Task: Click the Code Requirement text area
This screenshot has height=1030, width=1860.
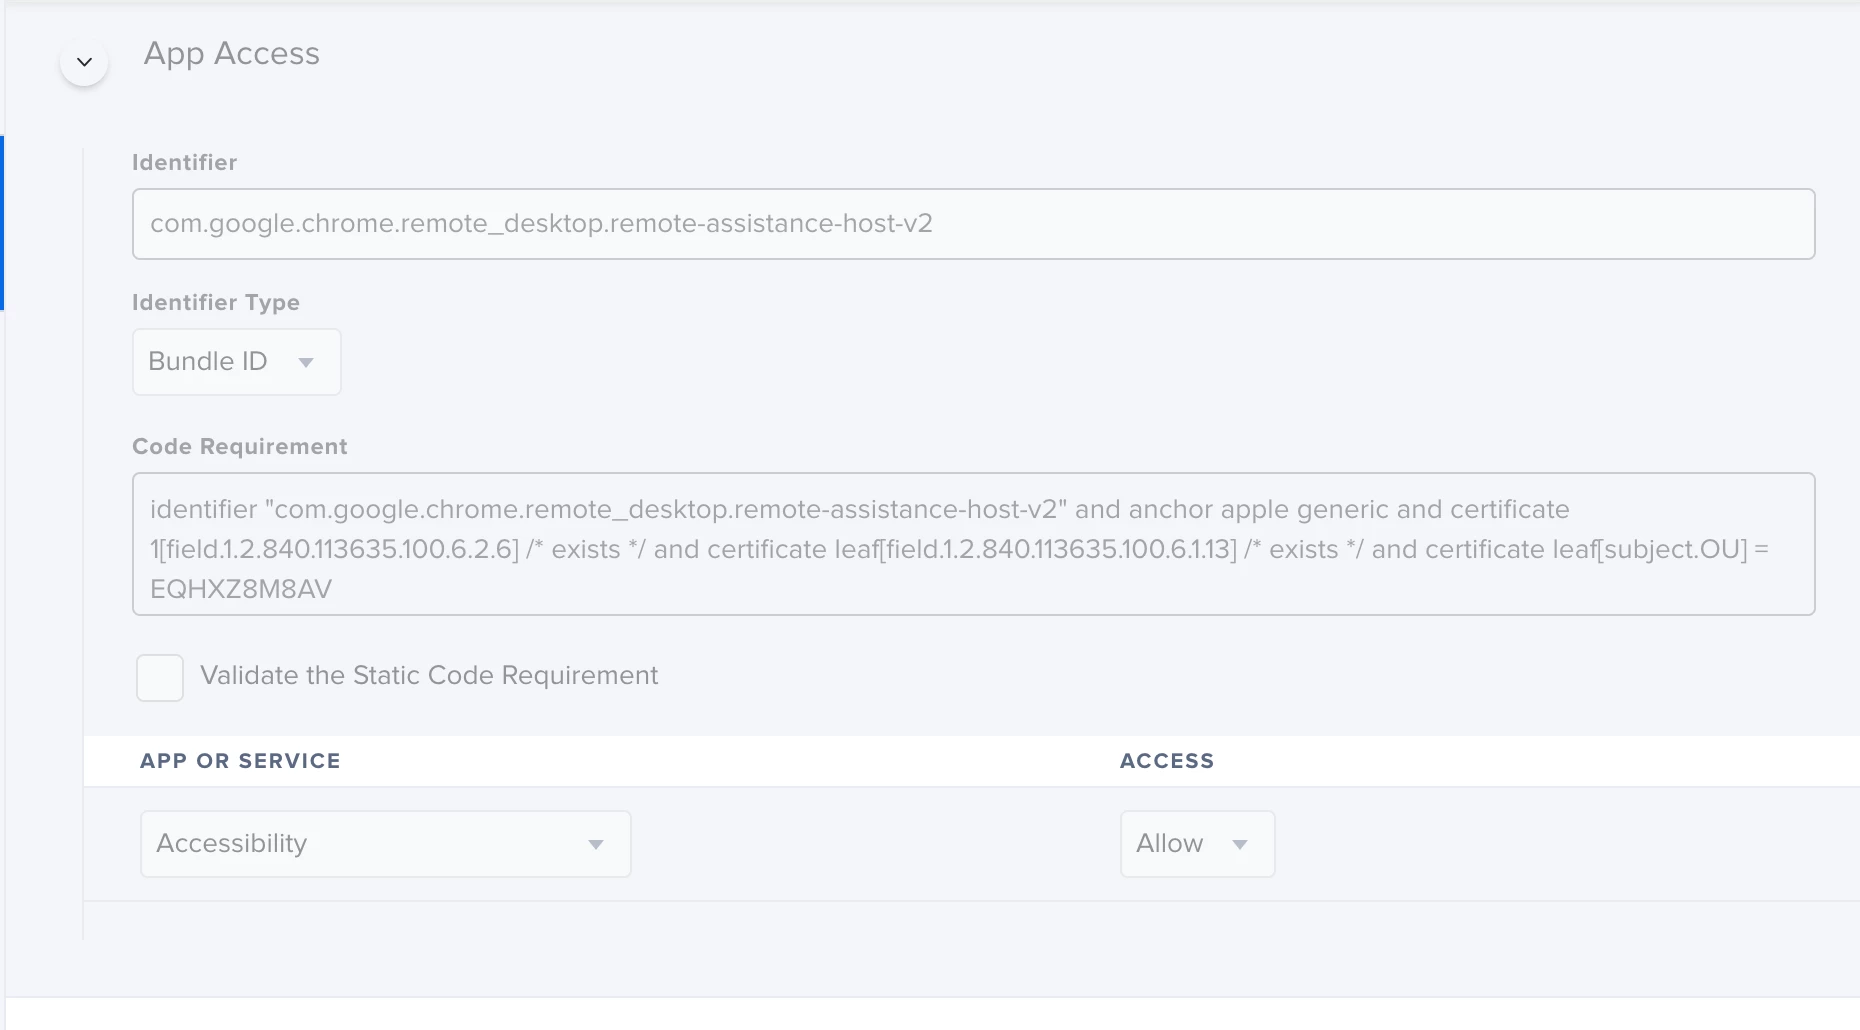Action: click(973, 544)
